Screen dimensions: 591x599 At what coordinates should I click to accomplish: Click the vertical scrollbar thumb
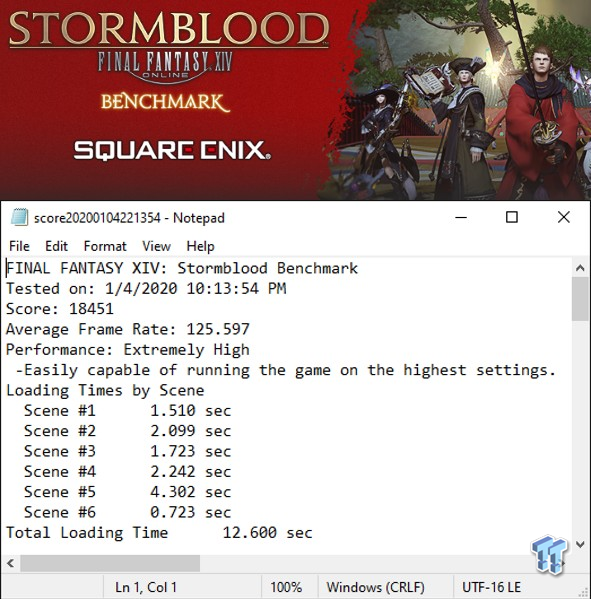tap(580, 299)
